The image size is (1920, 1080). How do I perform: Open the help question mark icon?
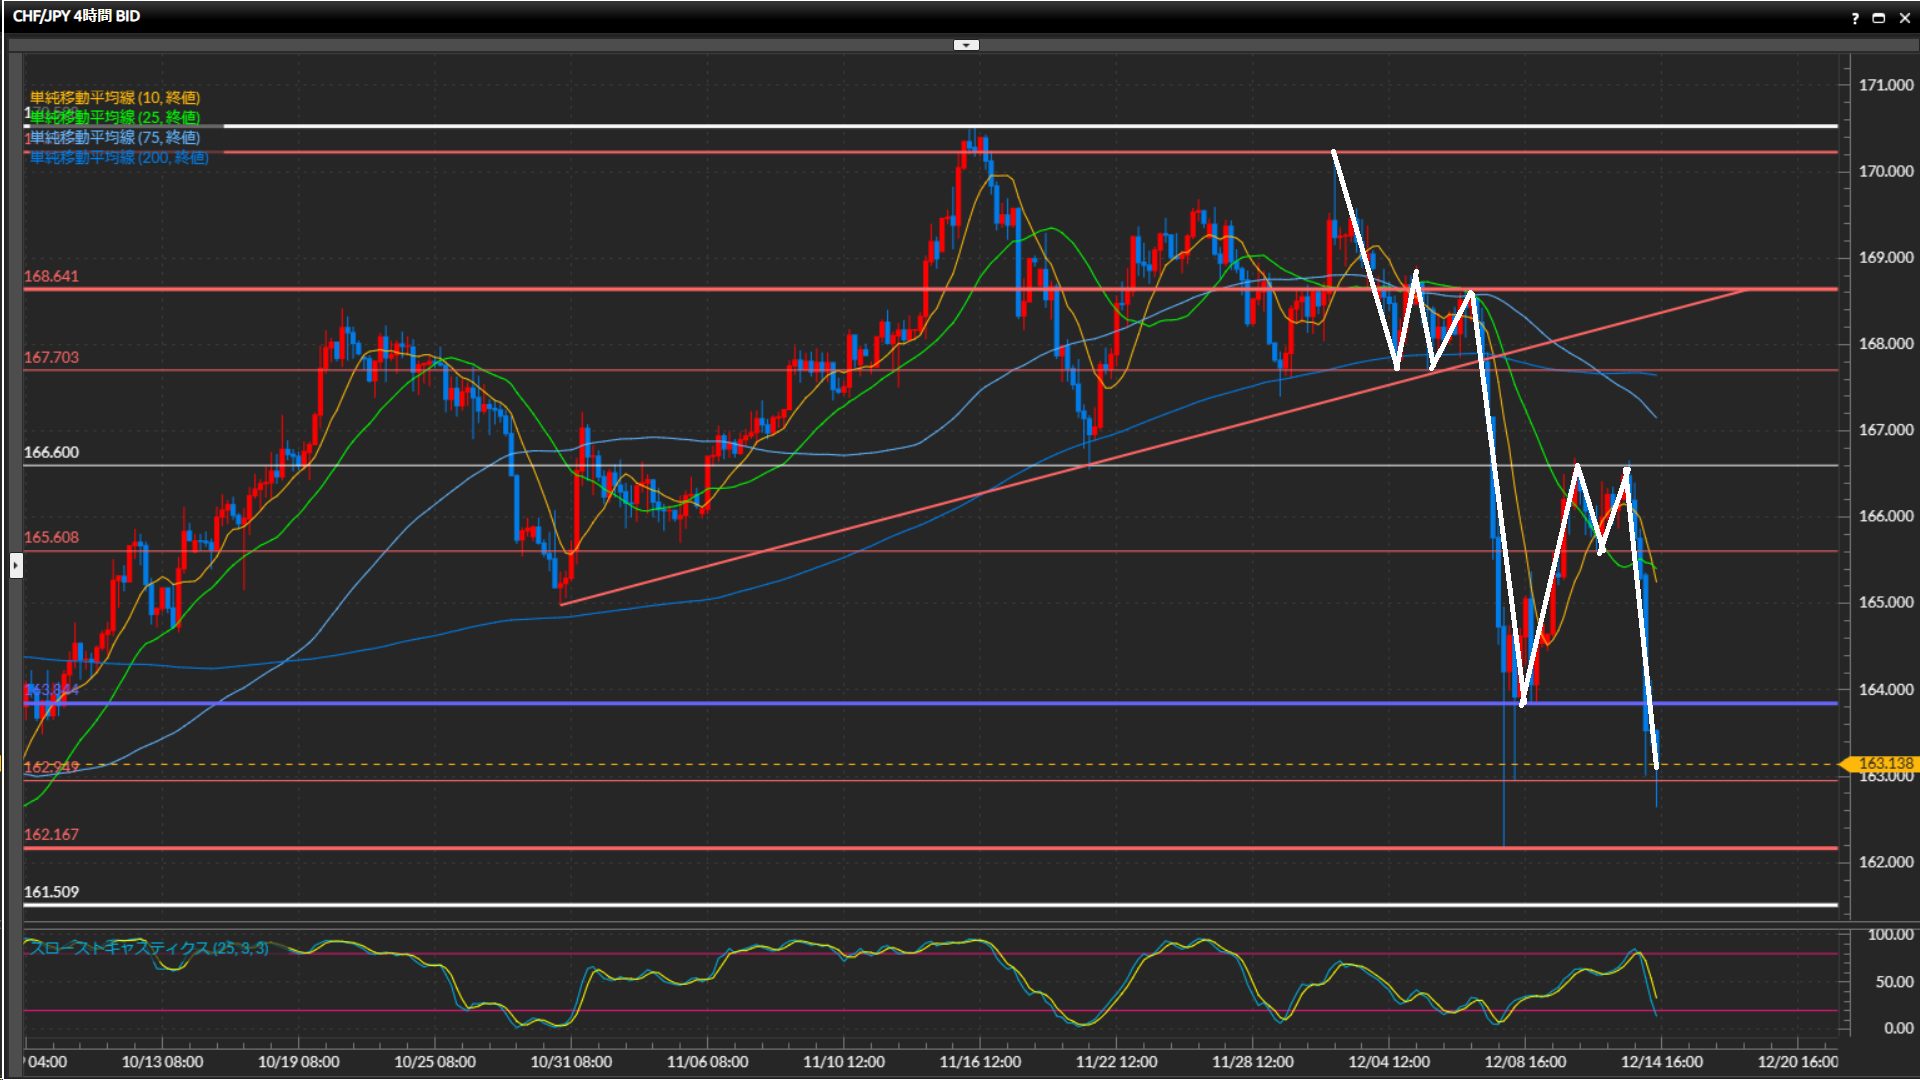(1855, 18)
